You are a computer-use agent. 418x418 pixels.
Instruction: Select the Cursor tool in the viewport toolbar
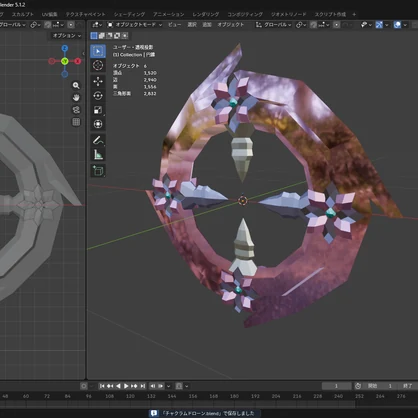98,66
